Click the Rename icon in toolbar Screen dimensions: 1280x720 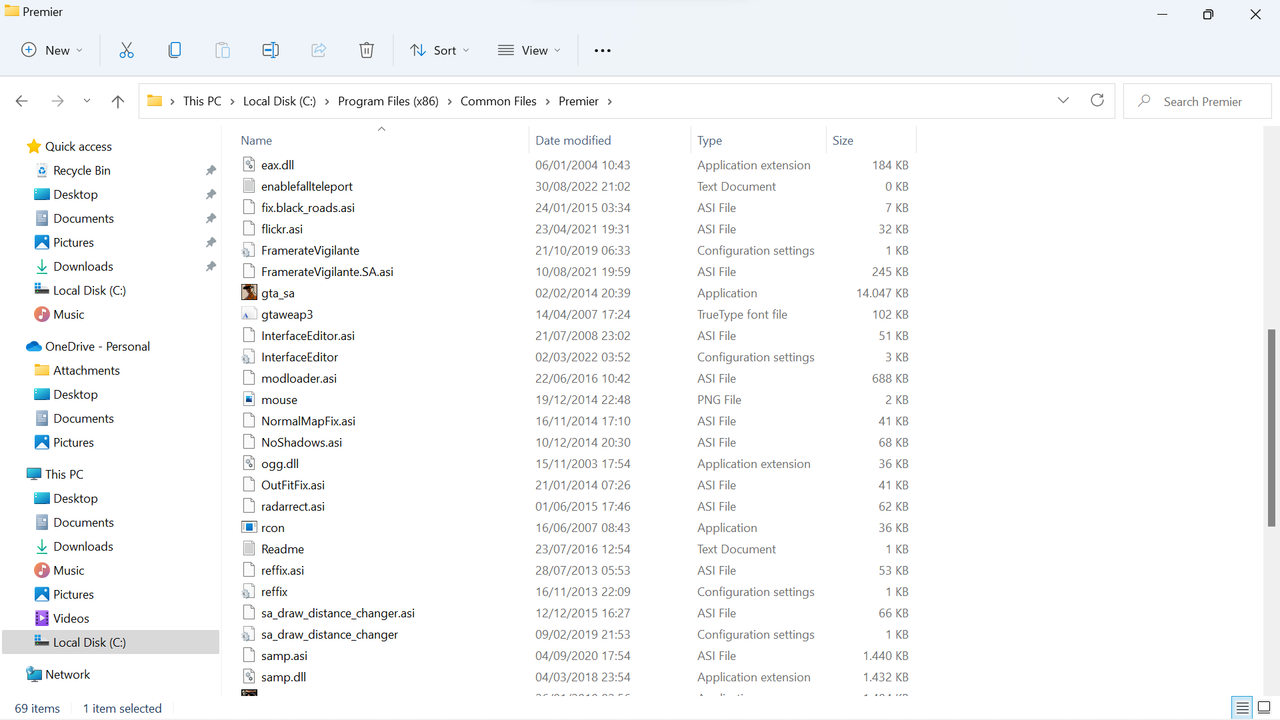[x=270, y=50]
